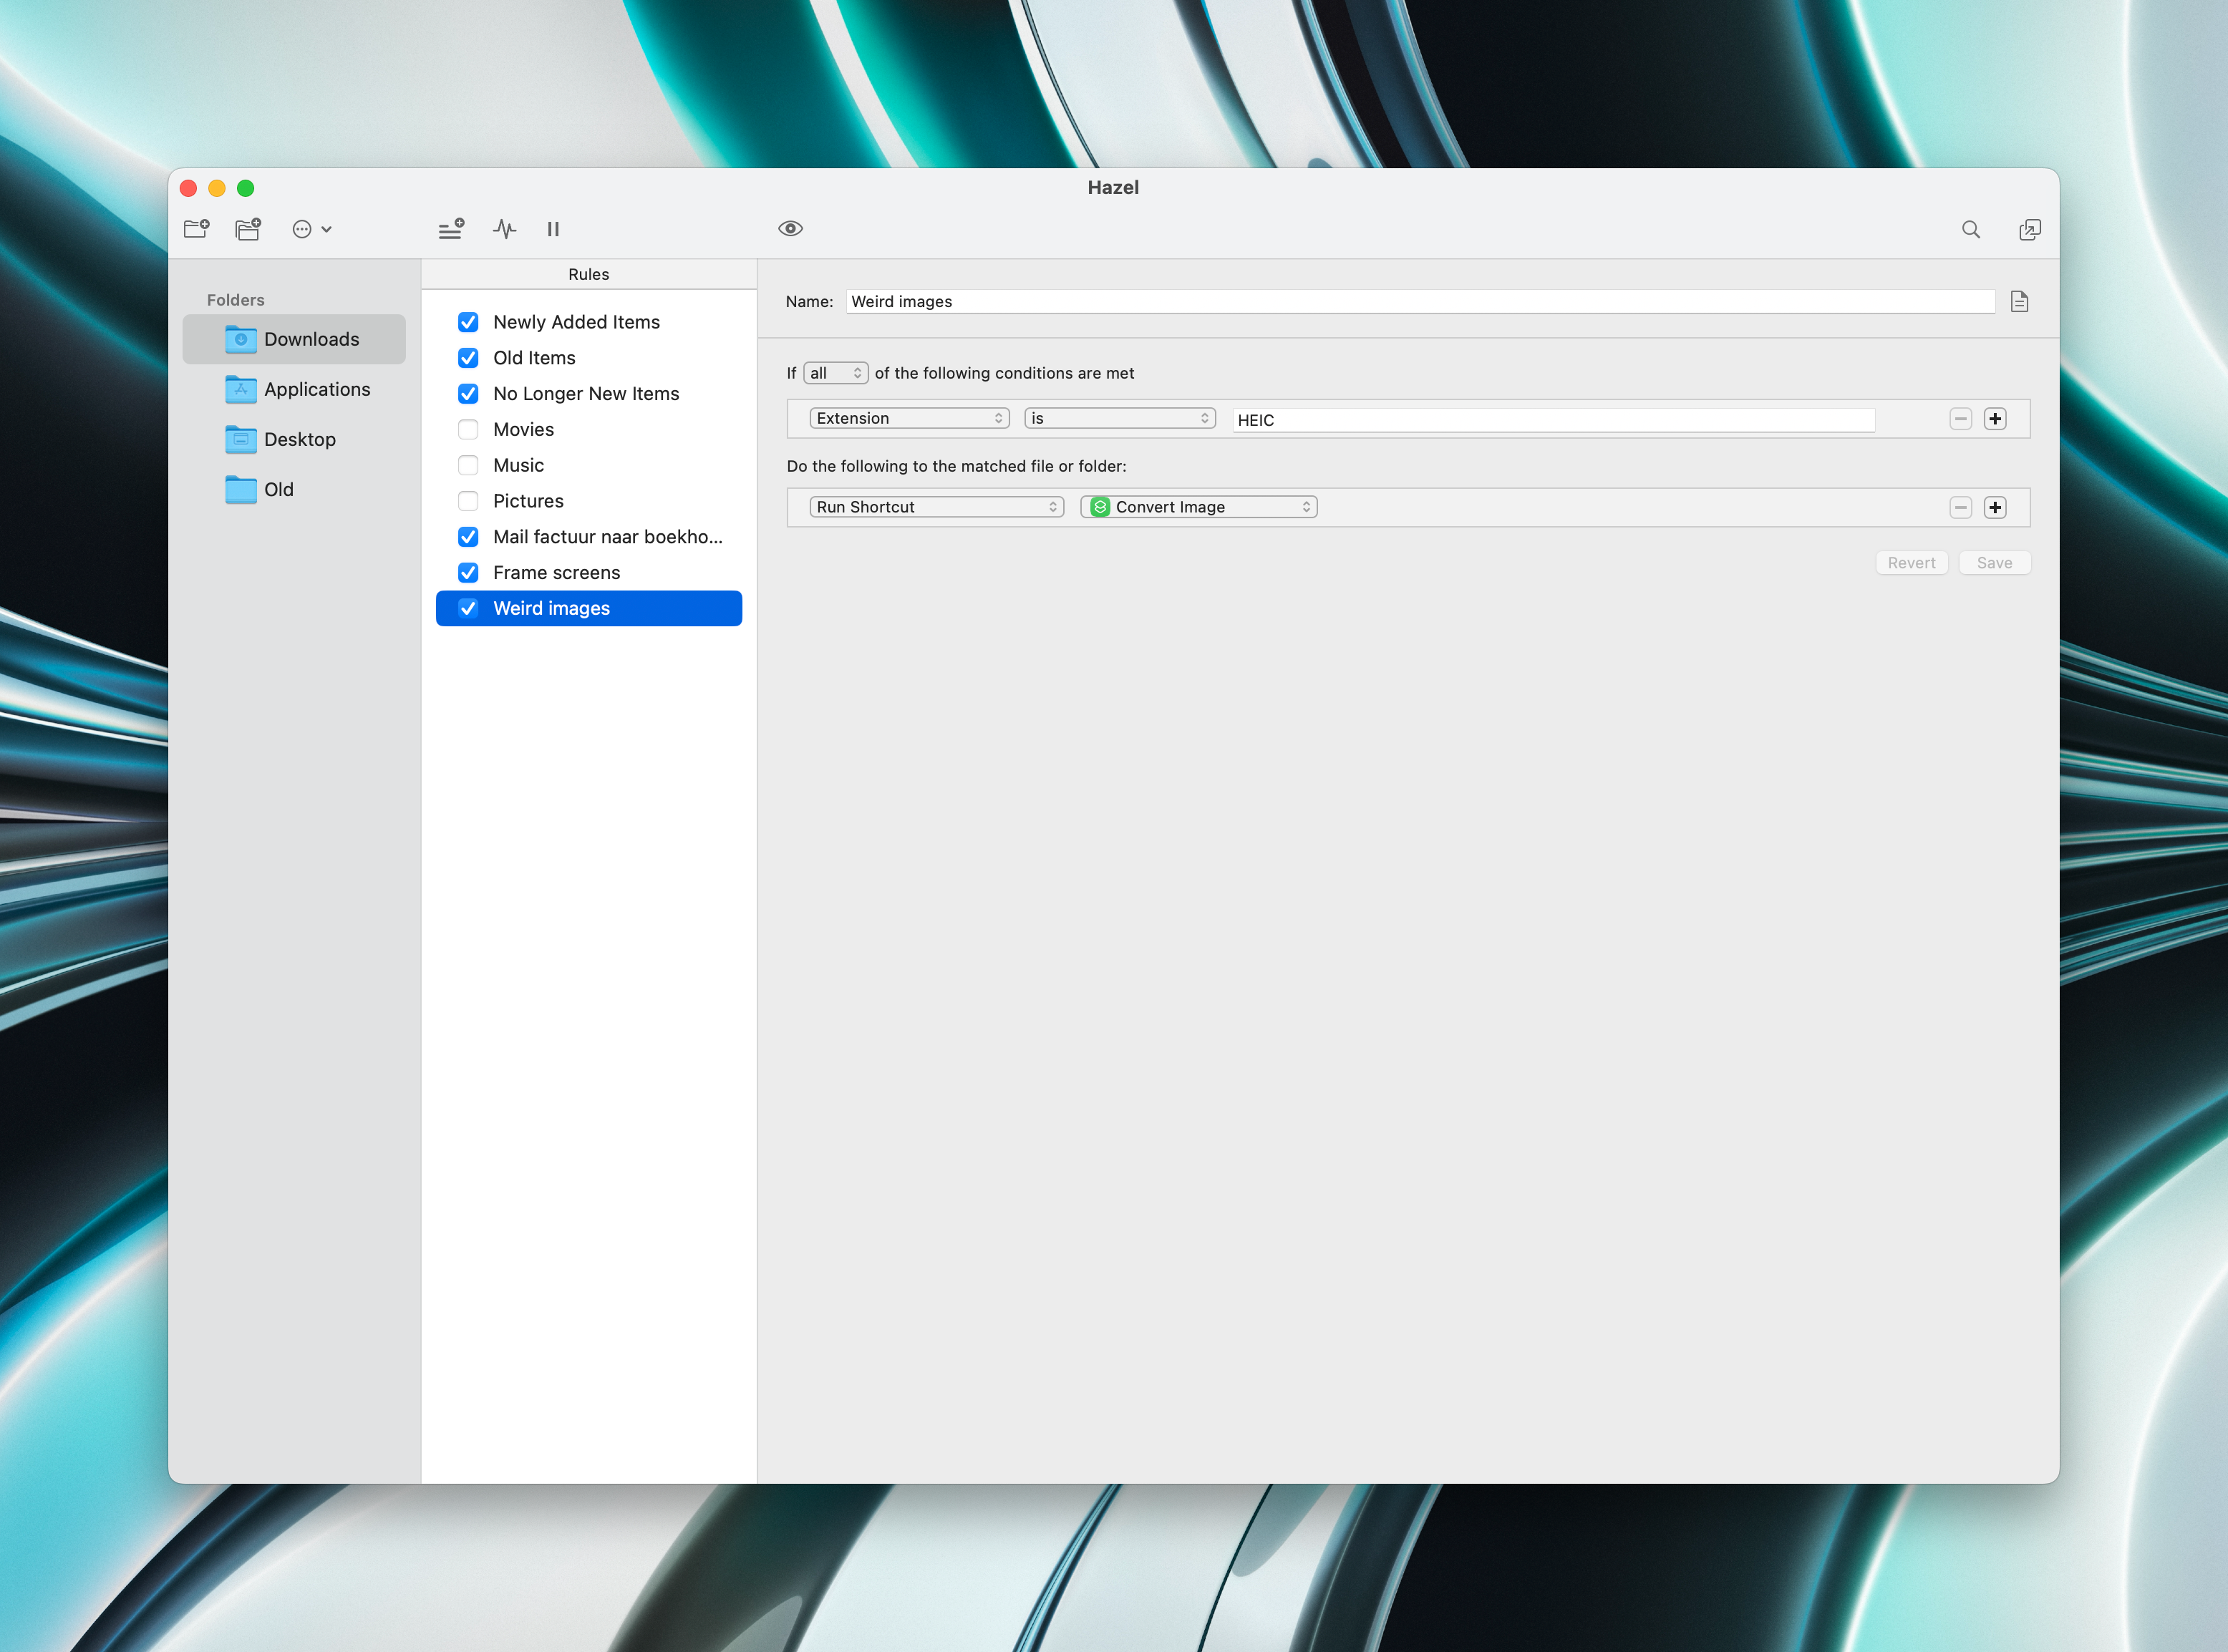Click the add folder group icon
The width and height of the screenshot is (2228, 1652).
pos(248,229)
